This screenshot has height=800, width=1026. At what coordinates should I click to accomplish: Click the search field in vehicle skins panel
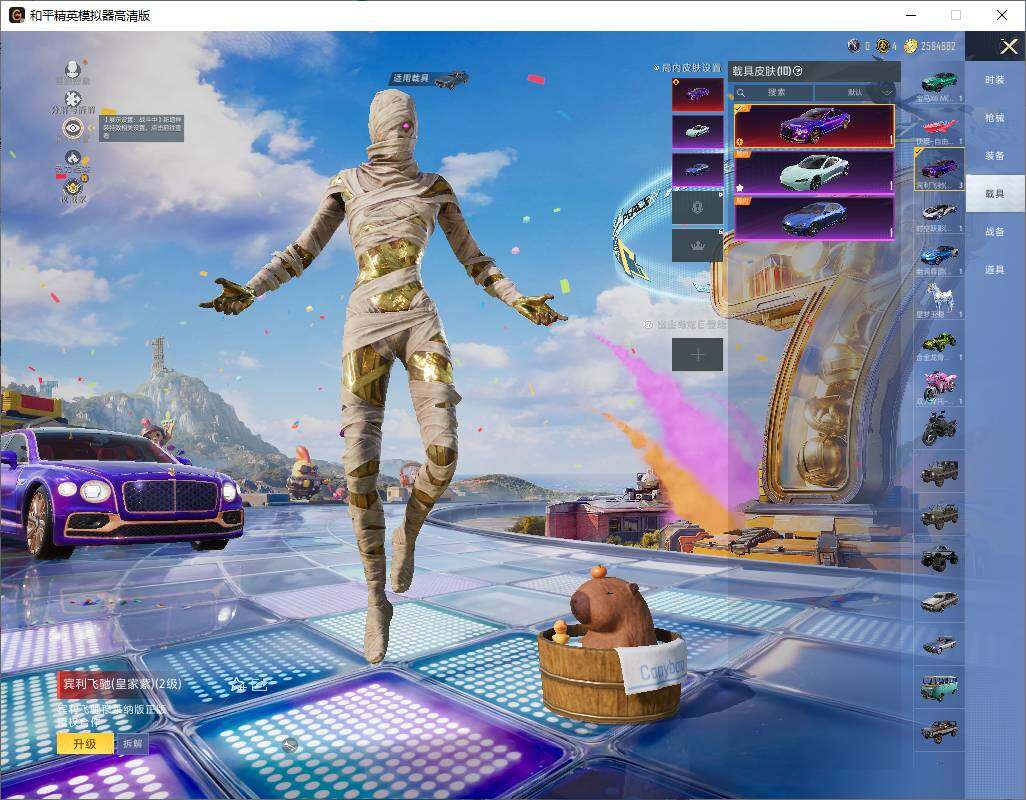tap(773, 92)
